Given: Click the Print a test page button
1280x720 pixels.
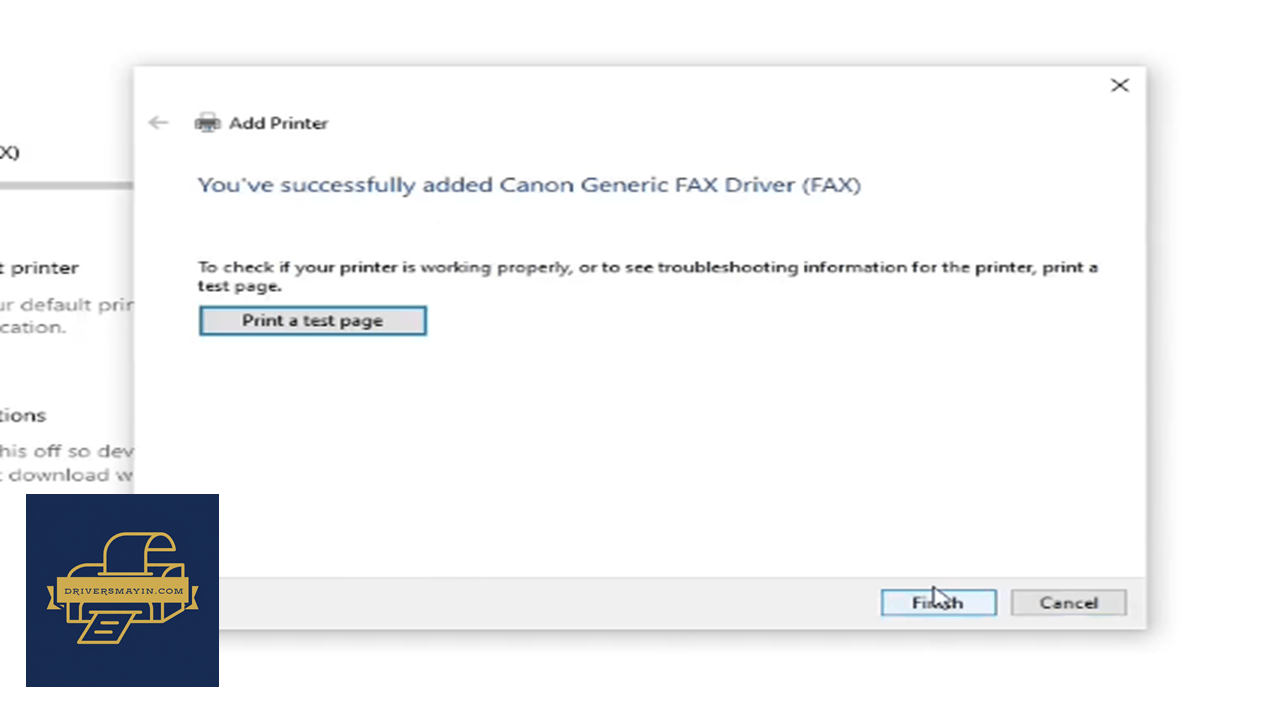Looking at the screenshot, I should click(x=313, y=321).
